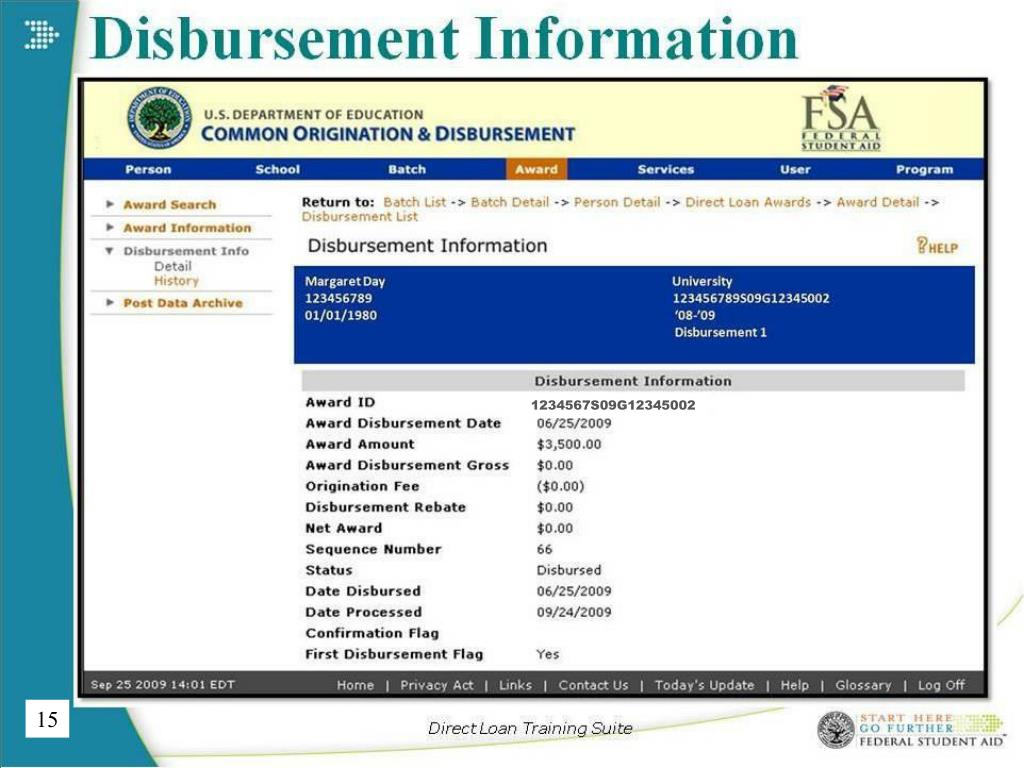This screenshot has height=768, width=1024.
Task: Expand the Award Search arrow
Action: pyautogui.click(x=110, y=204)
